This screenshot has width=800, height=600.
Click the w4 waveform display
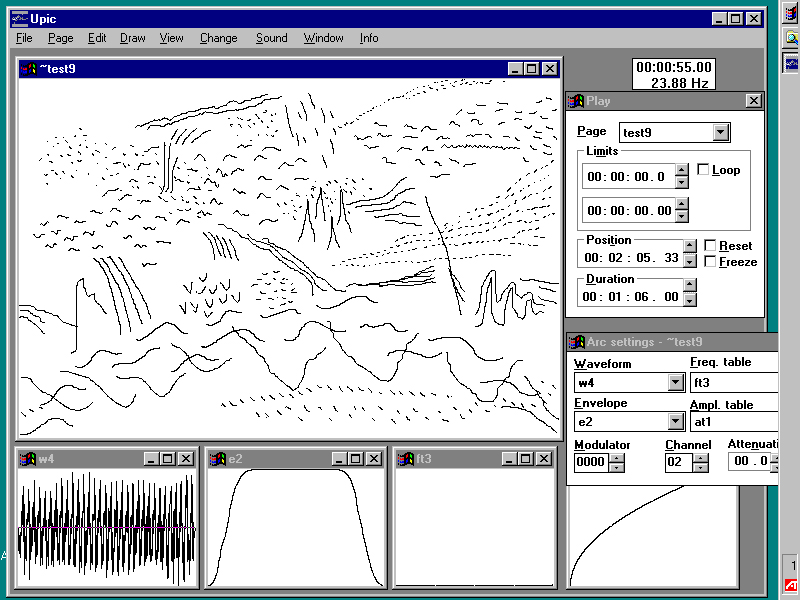pos(107,527)
